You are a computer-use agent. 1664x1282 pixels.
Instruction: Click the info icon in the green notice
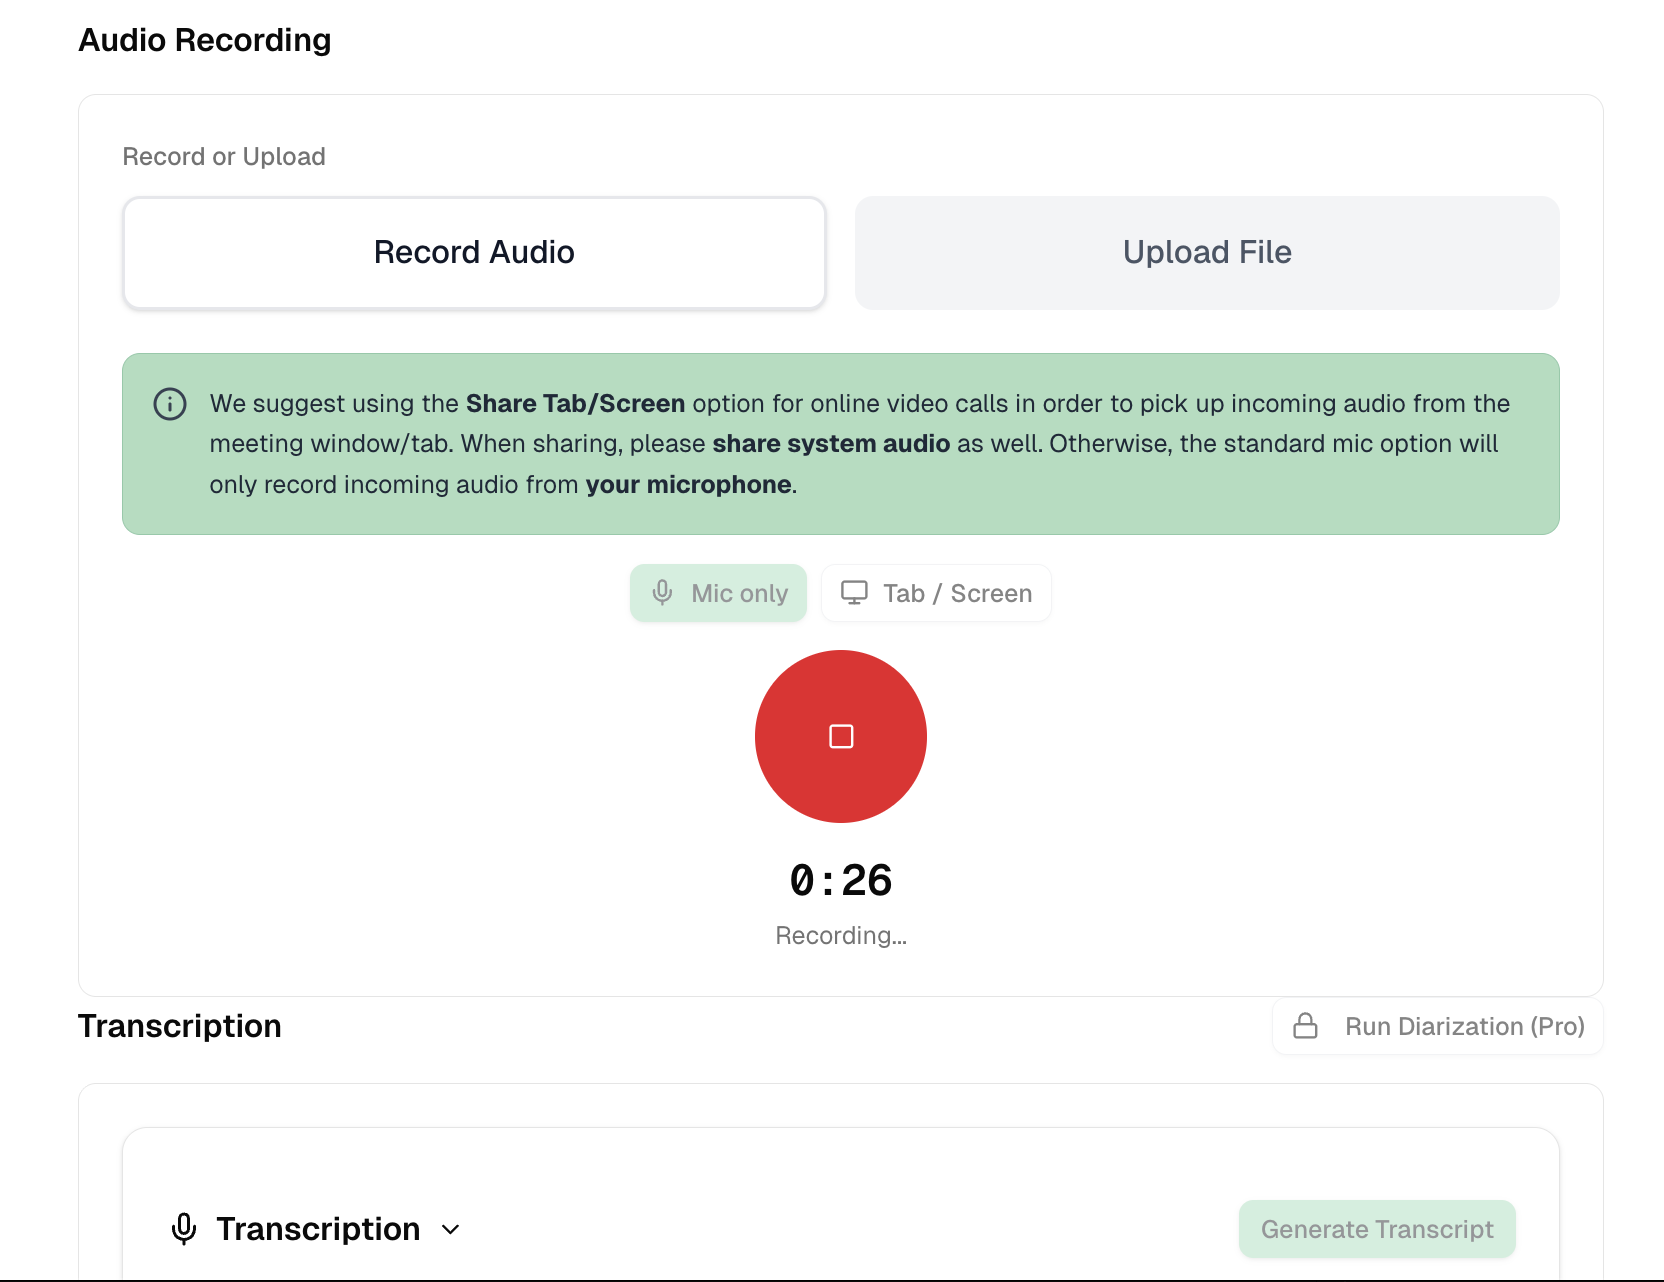[170, 404]
